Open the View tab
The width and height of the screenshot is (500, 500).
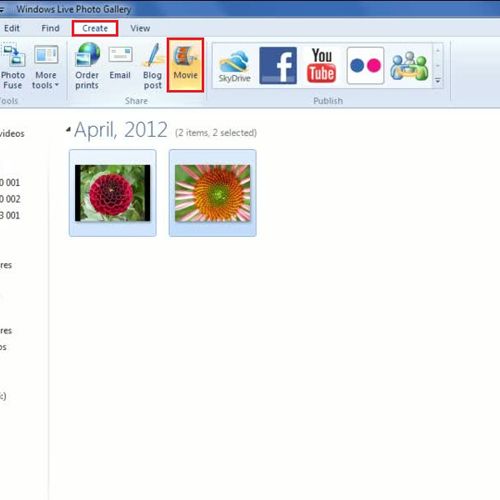click(x=140, y=28)
